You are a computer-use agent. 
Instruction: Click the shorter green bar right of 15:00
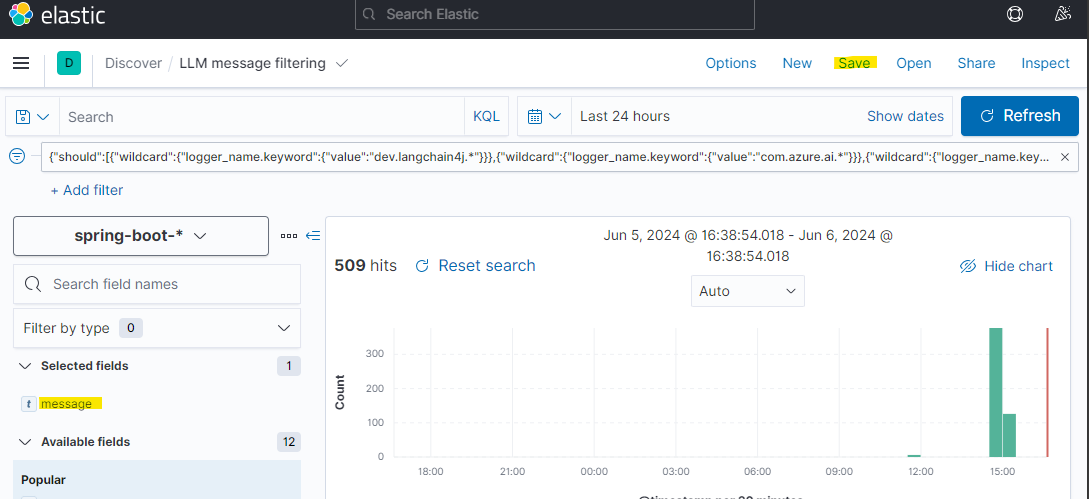click(1009, 435)
